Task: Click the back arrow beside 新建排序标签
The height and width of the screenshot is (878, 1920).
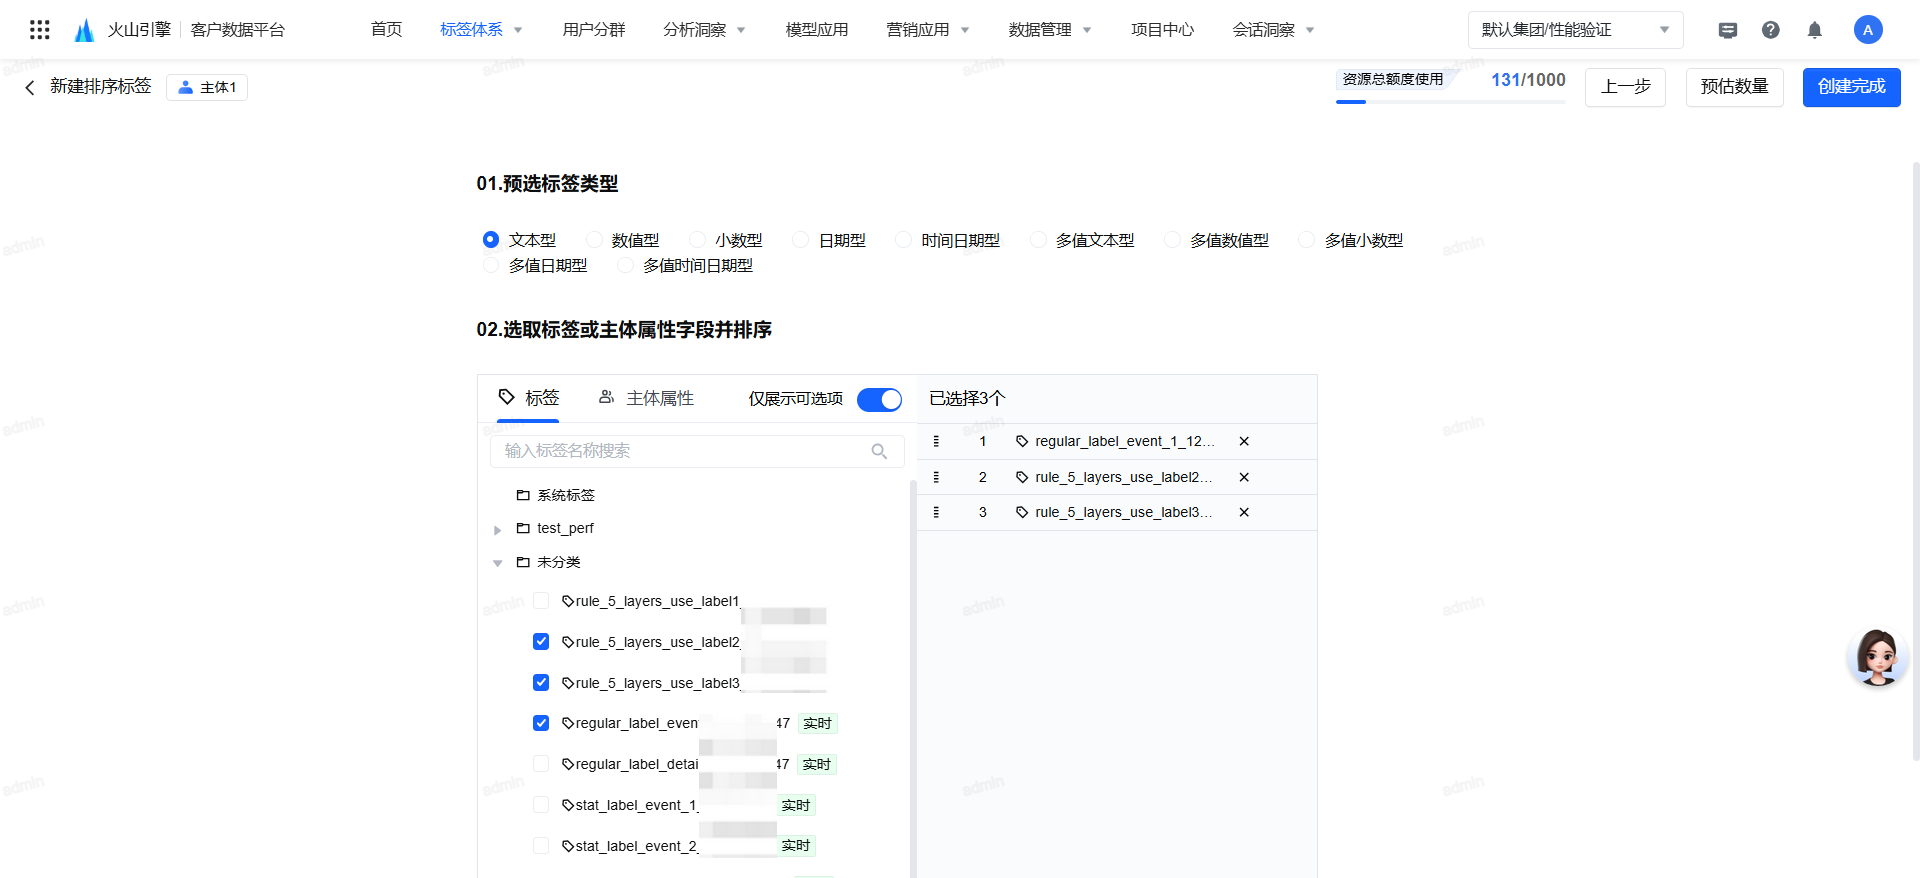Action: point(30,88)
